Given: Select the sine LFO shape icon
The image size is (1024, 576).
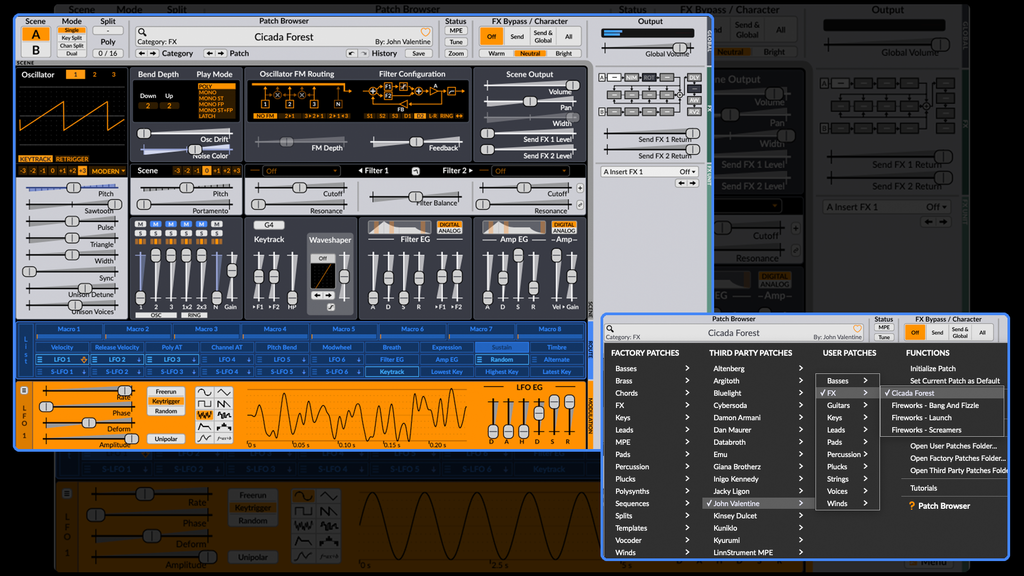Looking at the screenshot, I should tap(203, 393).
